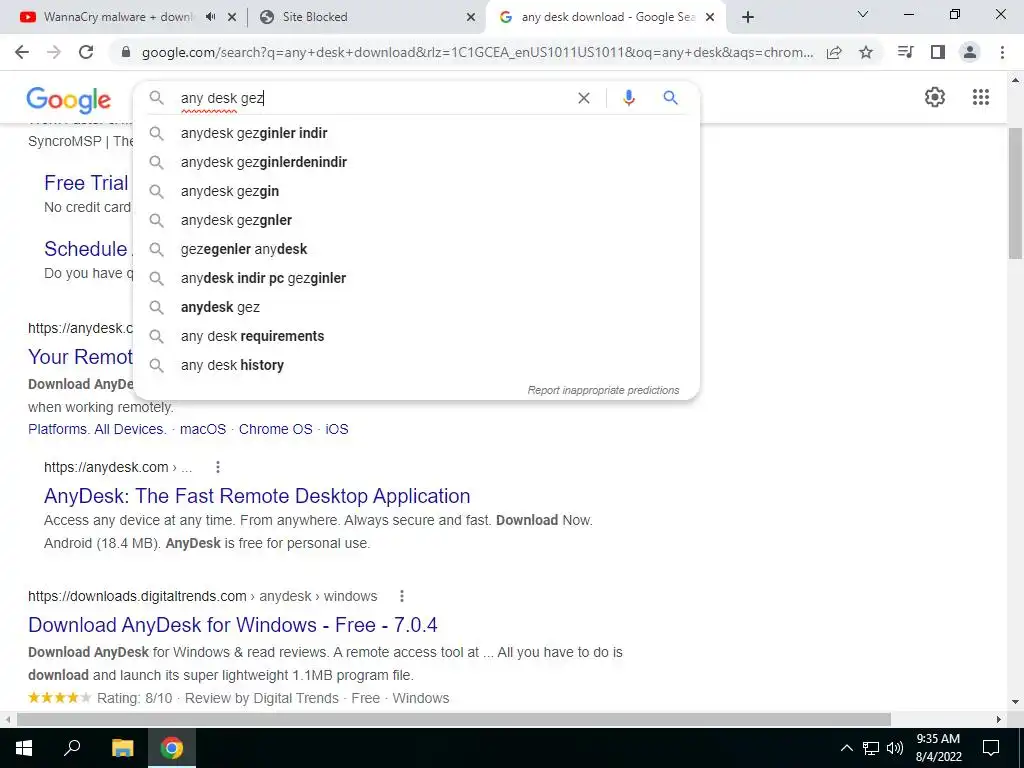Choose suggestion any desk history
This screenshot has height=768, width=1024.
417,365
